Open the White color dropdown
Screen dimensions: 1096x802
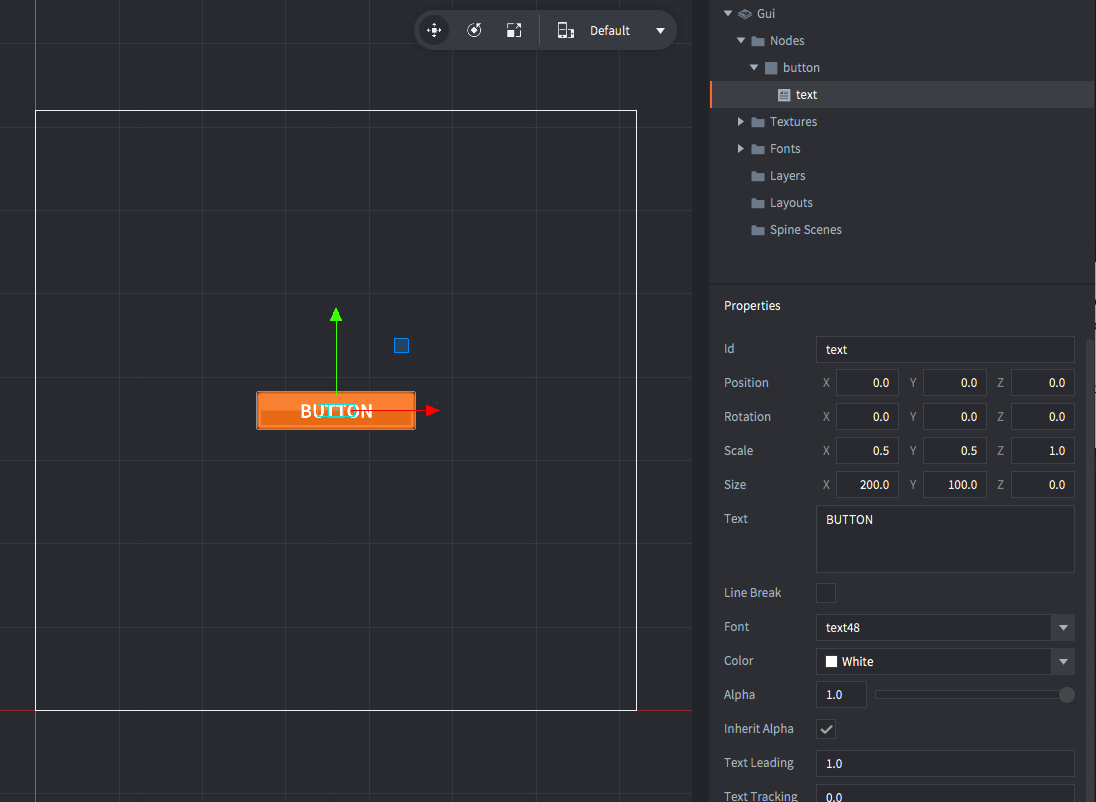(x=1062, y=661)
